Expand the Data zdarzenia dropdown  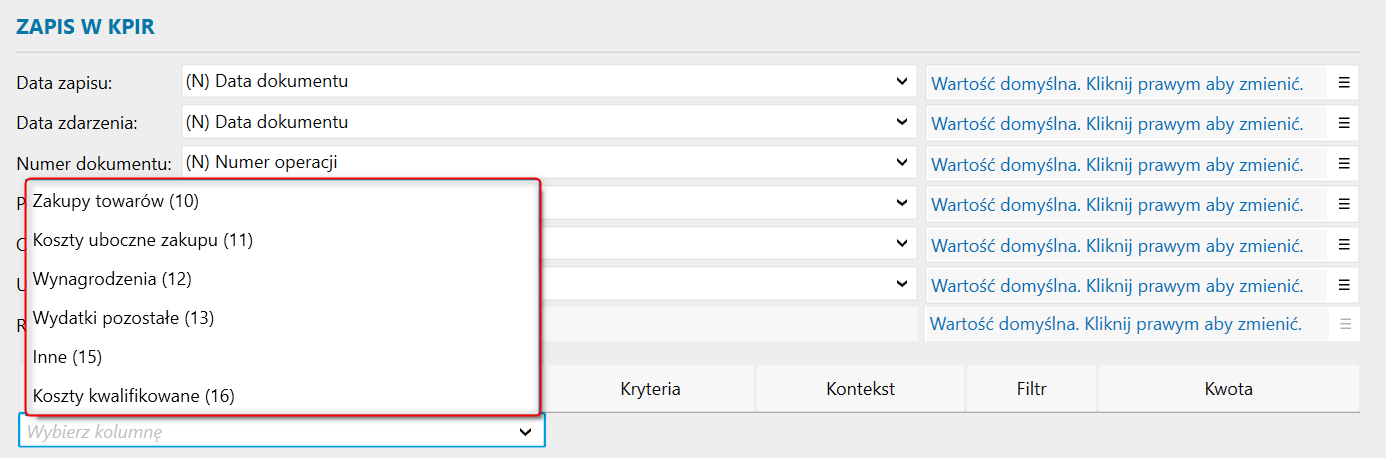902,122
